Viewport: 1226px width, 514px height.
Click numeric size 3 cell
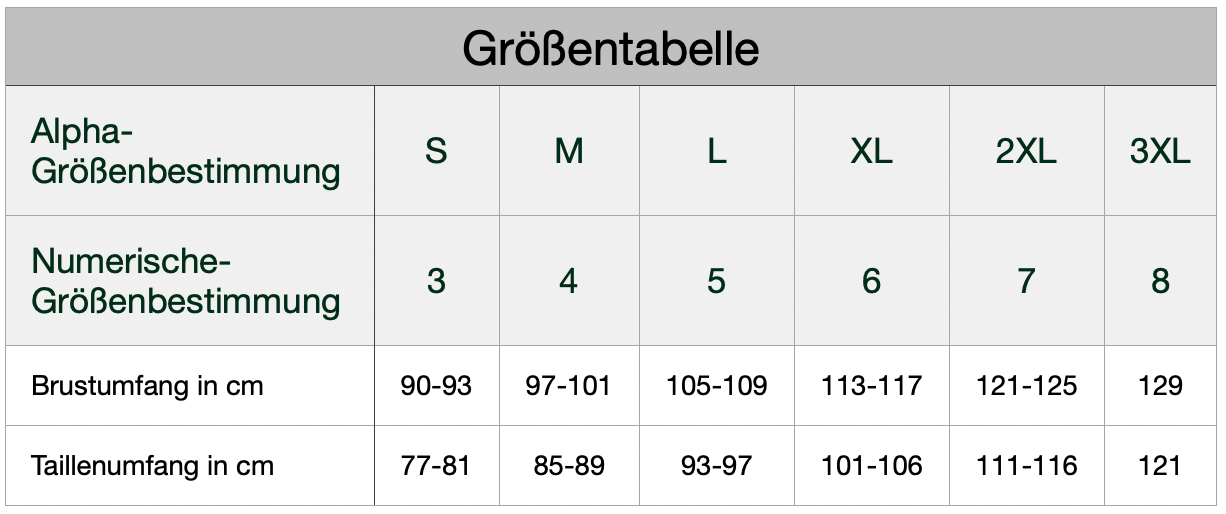coord(436,282)
